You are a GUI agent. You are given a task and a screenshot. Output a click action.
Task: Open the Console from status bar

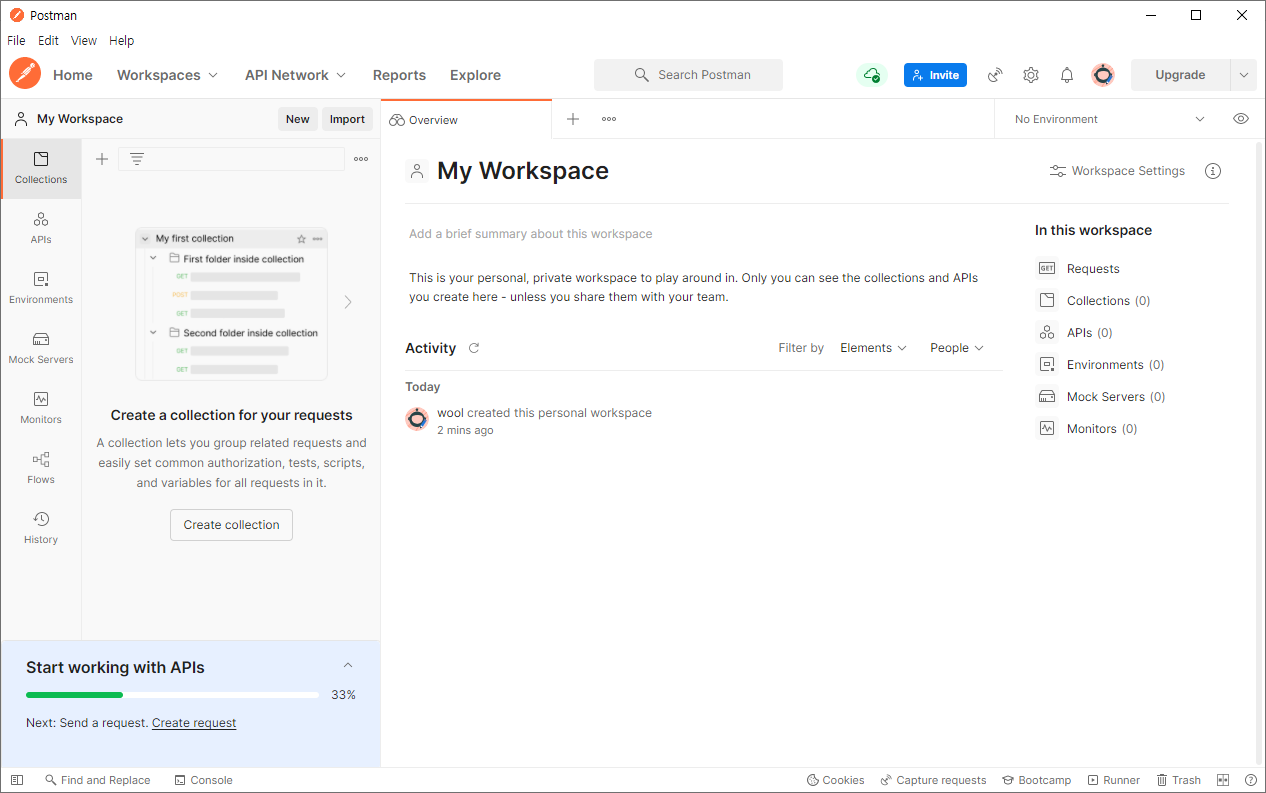click(203, 780)
